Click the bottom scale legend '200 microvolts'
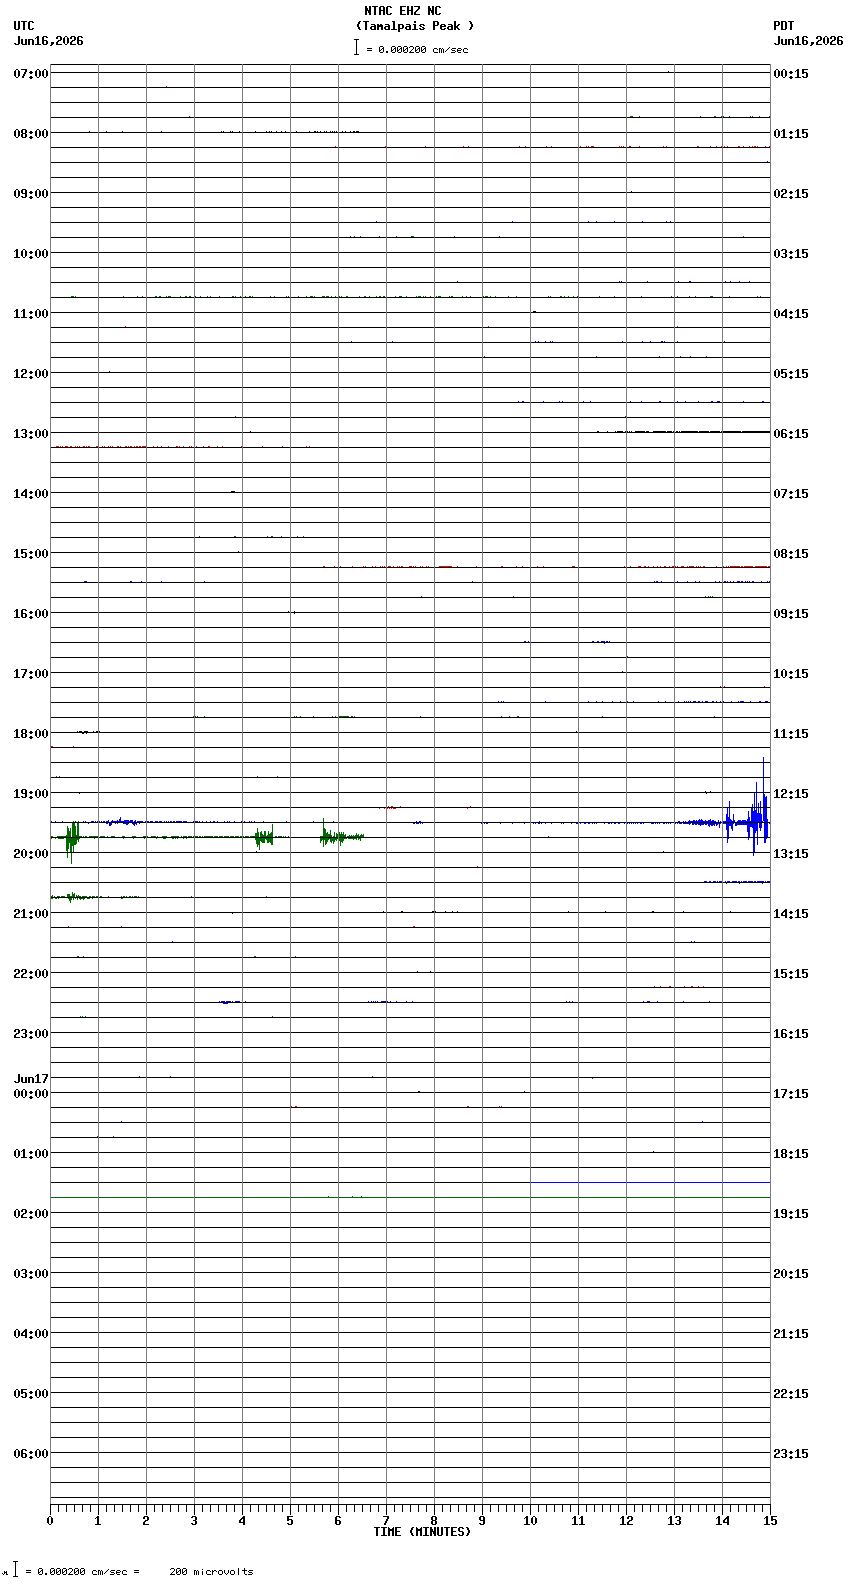This screenshot has height=1584, width=850. [211, 1572]
